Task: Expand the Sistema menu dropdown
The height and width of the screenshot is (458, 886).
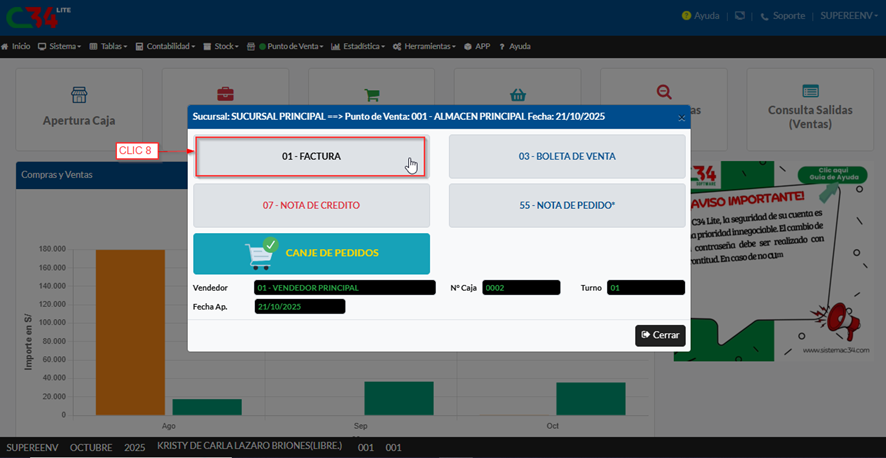Action: [x=59, y=47]
